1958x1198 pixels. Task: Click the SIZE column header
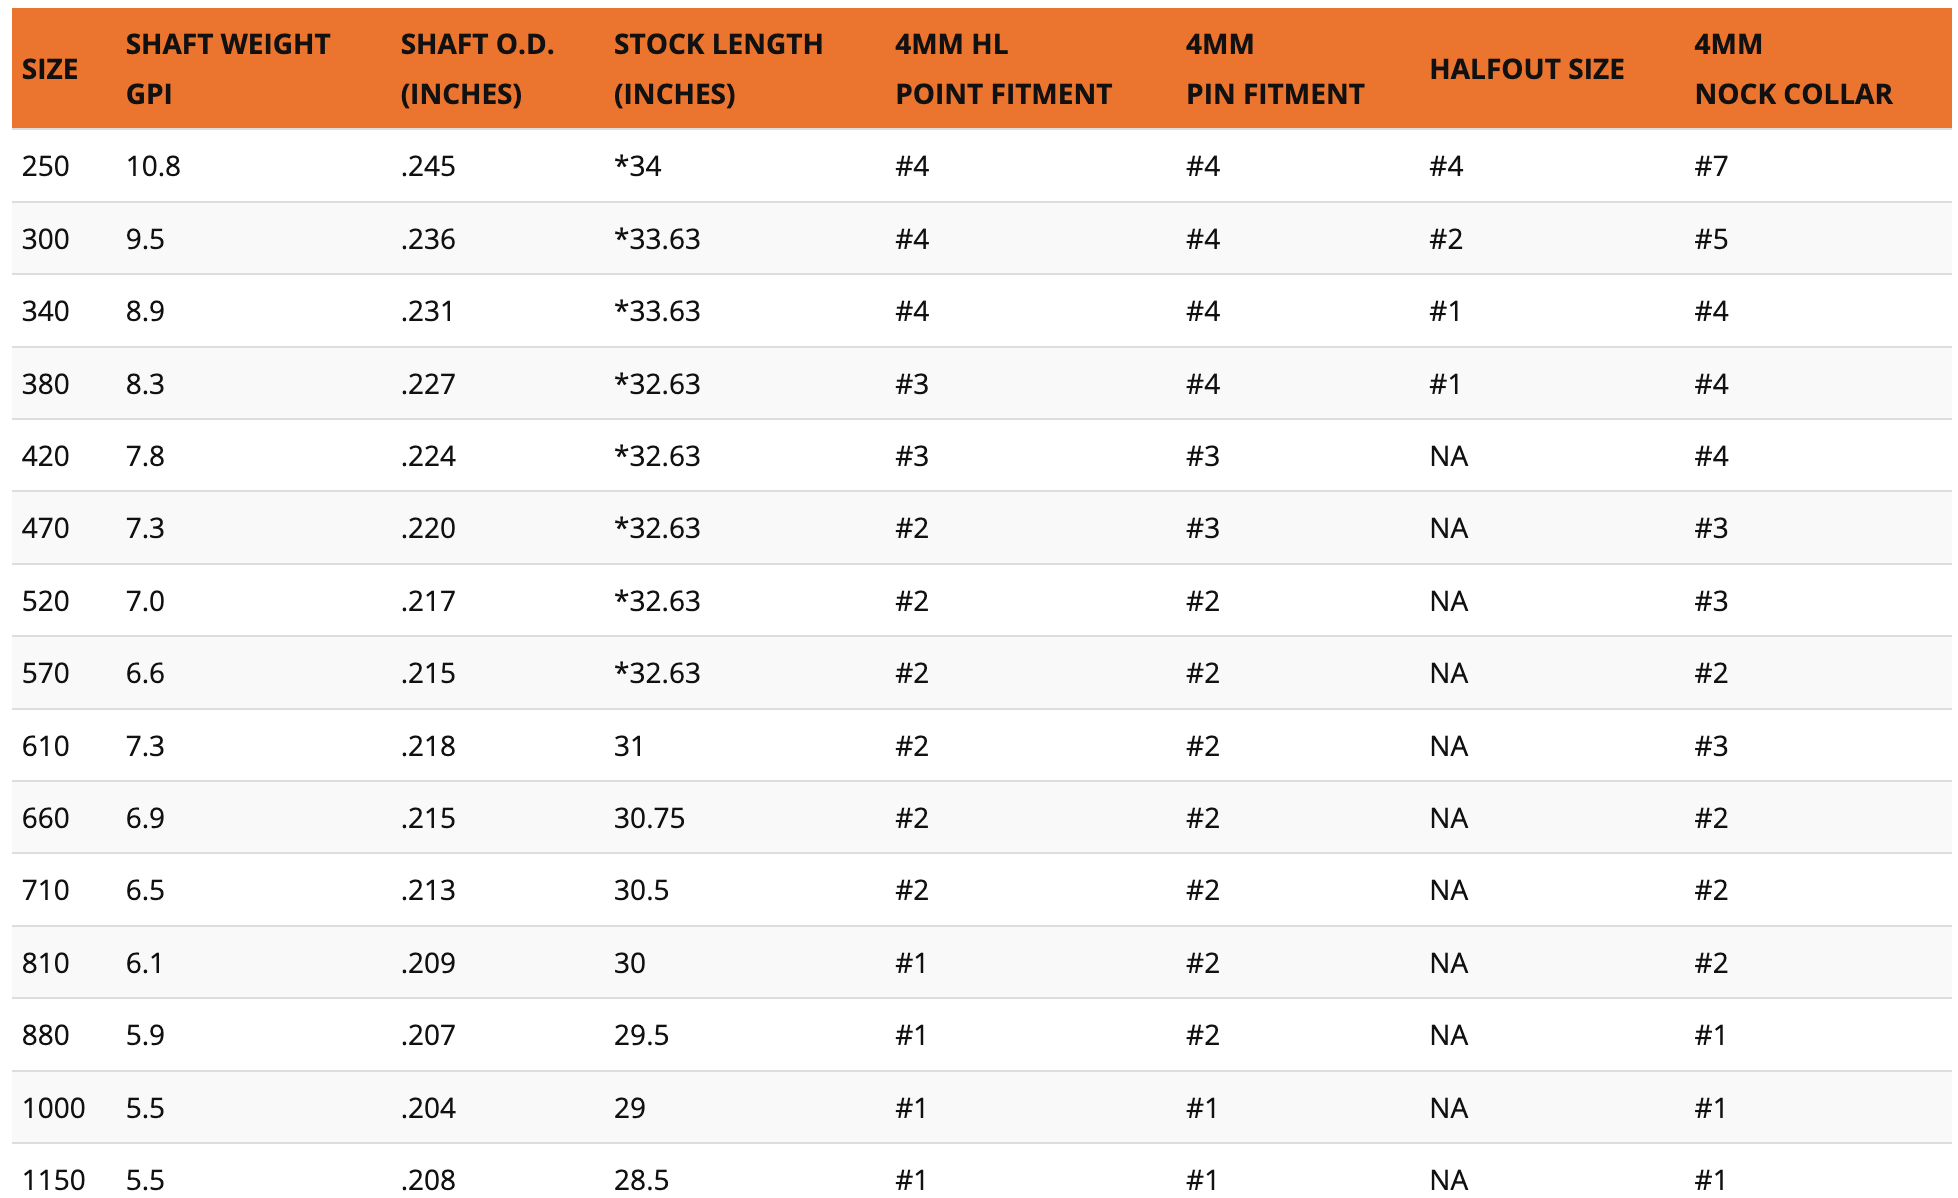pos(50,69)
